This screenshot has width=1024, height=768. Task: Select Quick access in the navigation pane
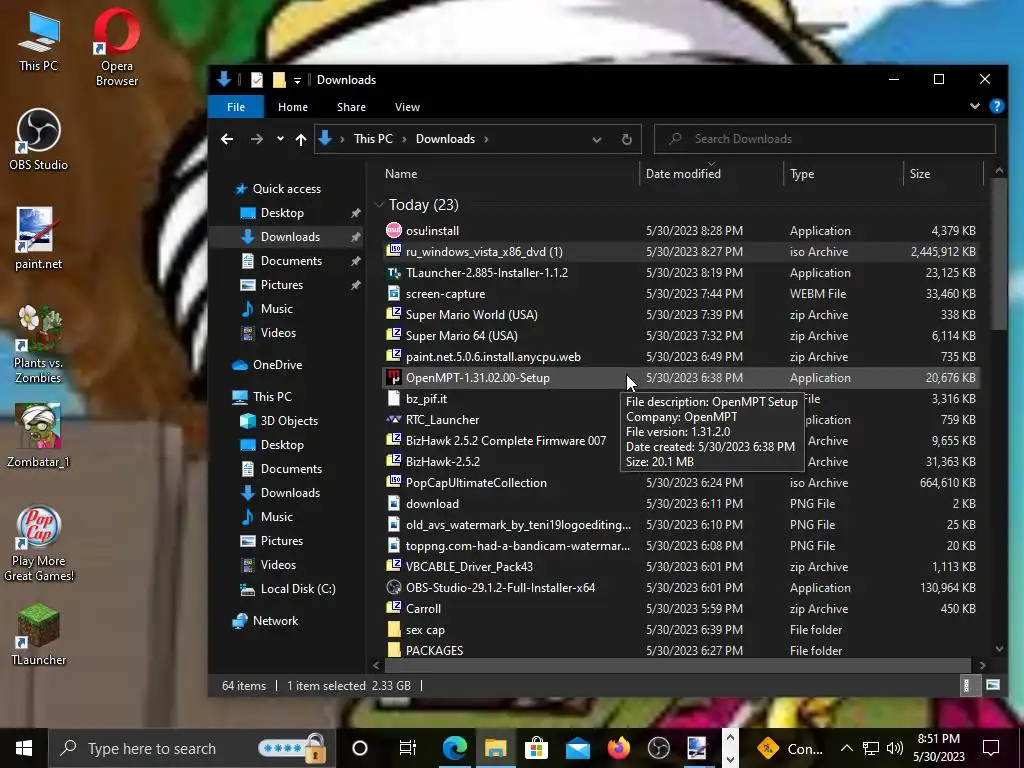[287, 189]
